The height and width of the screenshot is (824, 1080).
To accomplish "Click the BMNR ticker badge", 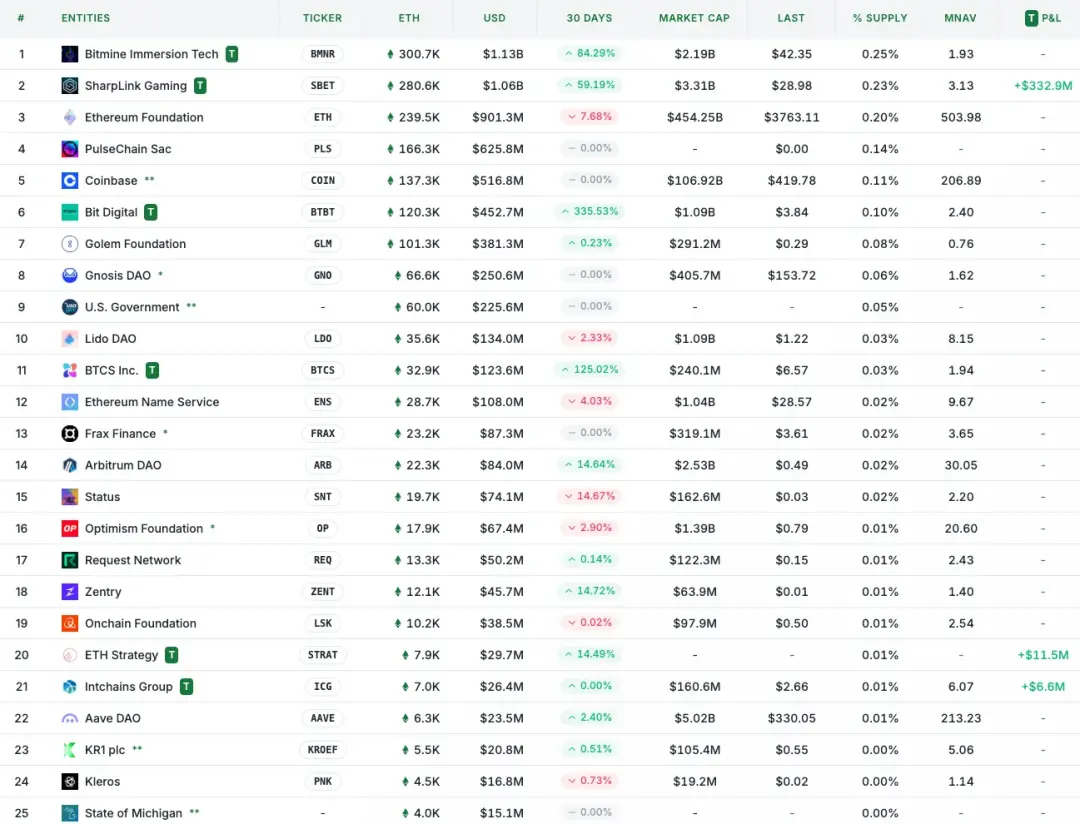I will [322, 54].
